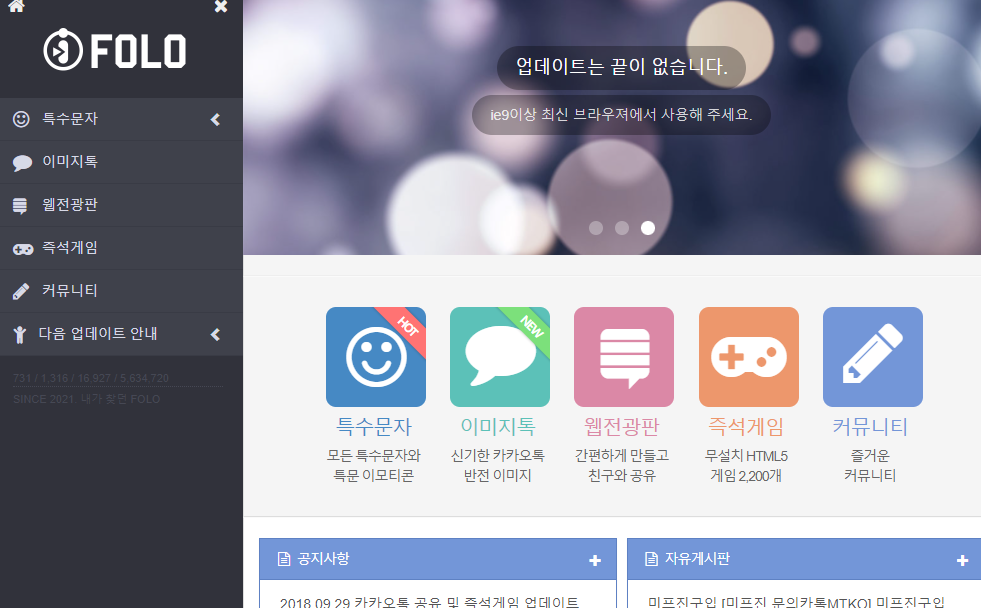981x608 pixels.
Task: Select the first carousel indicator dot
Action: click(x=595, y=227)
